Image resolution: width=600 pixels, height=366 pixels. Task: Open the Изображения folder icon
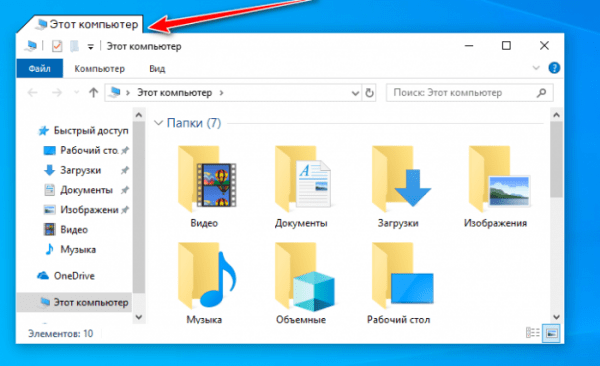click(499, 179)
